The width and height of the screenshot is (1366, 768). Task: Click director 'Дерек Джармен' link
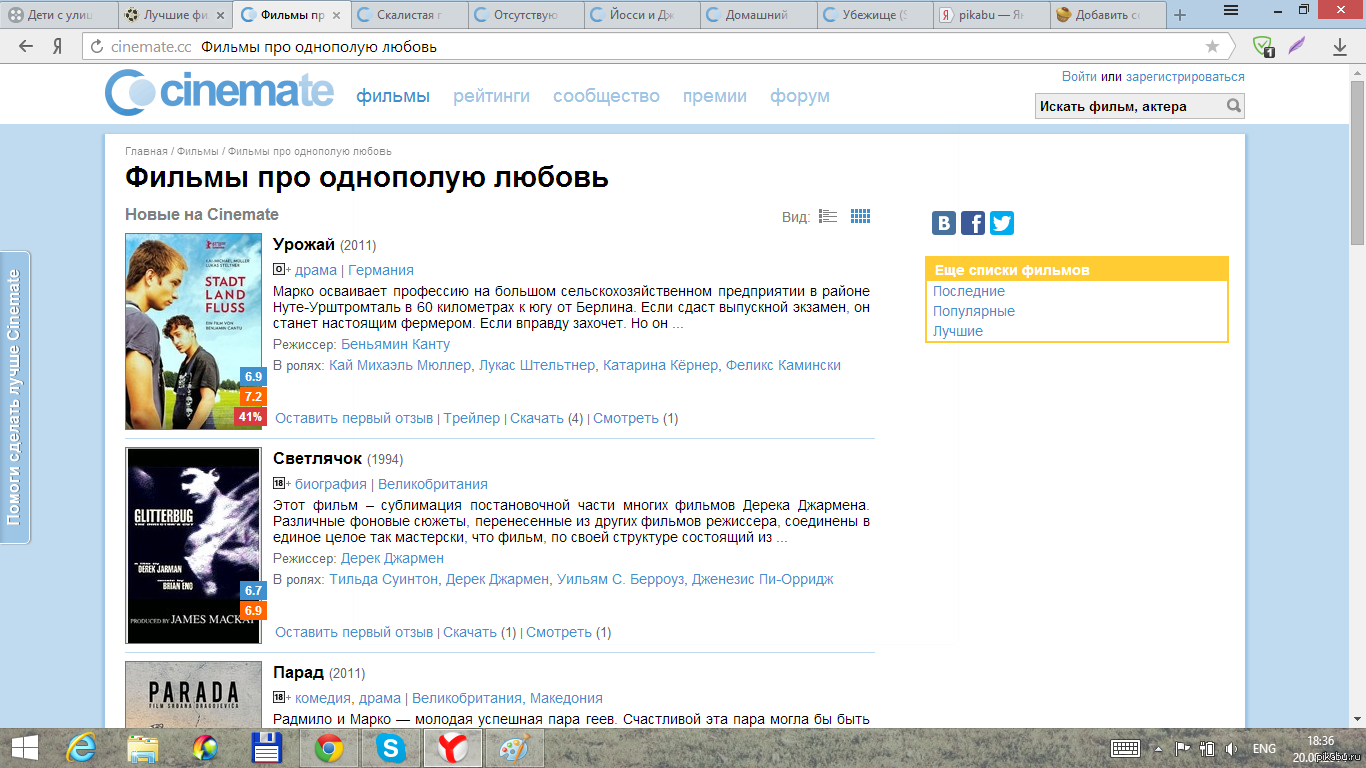coord(392,558)
